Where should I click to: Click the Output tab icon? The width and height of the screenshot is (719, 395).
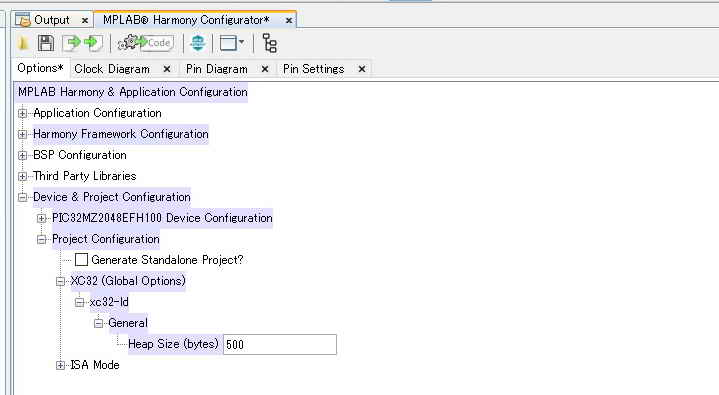22,20
